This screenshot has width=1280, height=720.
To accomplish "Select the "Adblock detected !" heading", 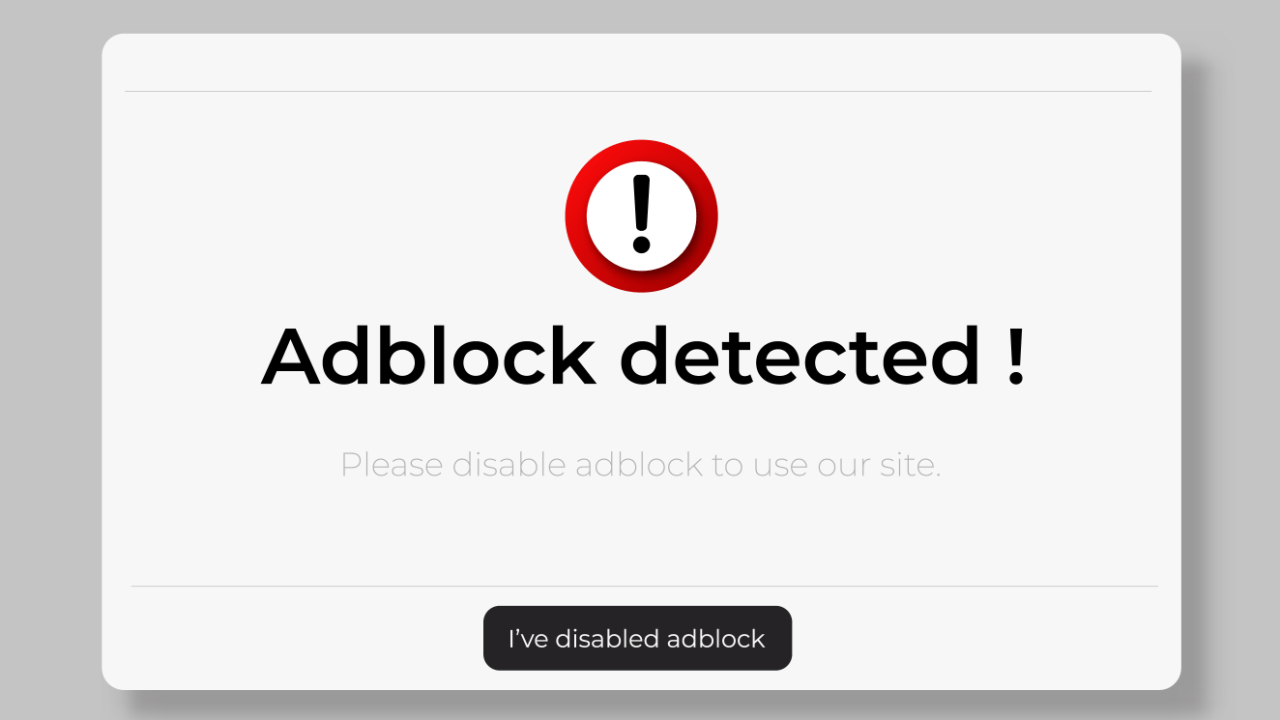I will (642, 357).
